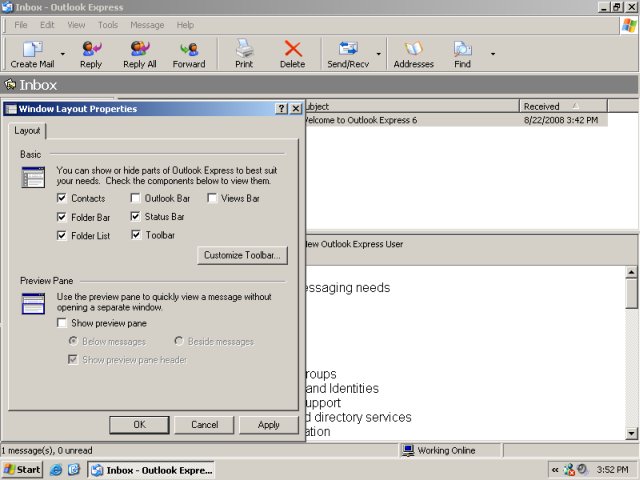Uncheck the Status Bar checkbox
This screenshot has width=640, height=480.
[135, 216]
